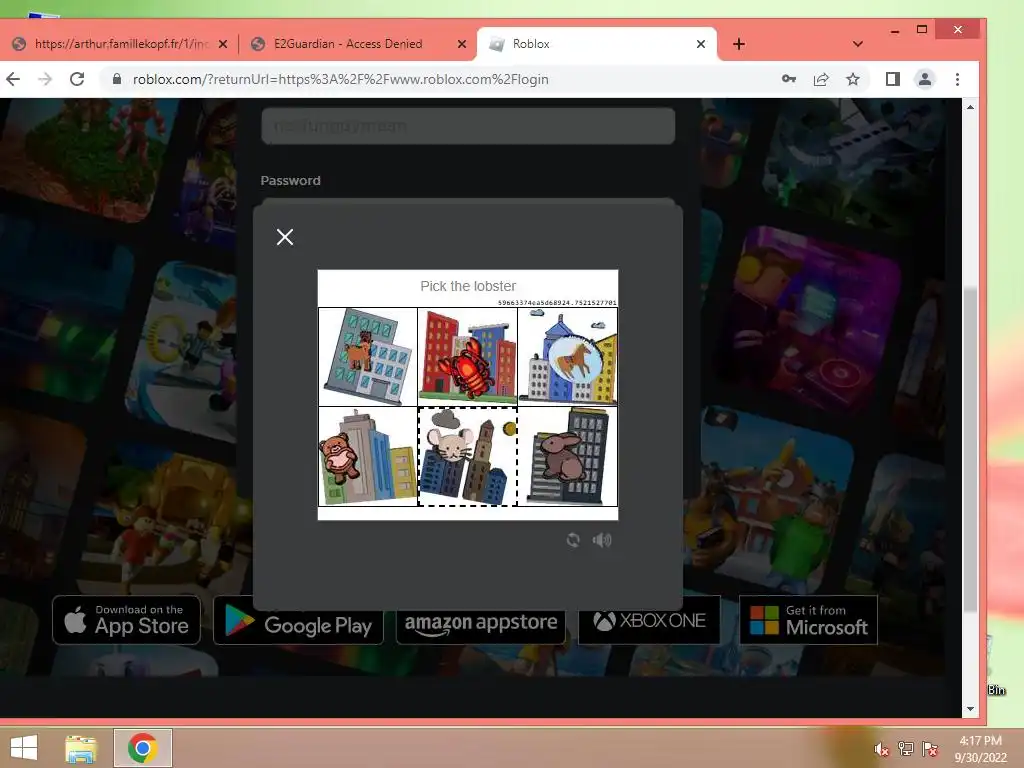Select the dog on grey building tile
Viewport: 1024px width, 768px height.
(368, 357)
